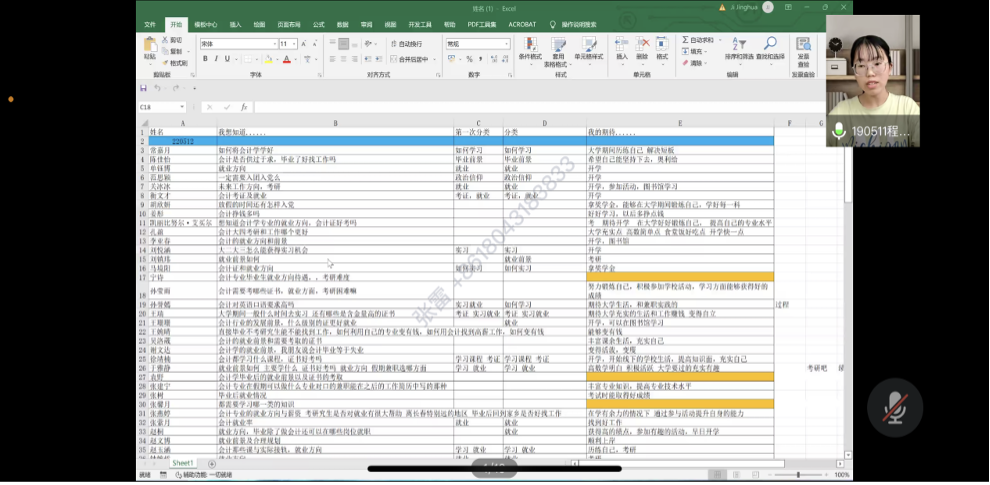The height and width of the screenshot is (485, 990).
Task: Open Conditional Formatting (条件格式)
Action: click(529, 47)
